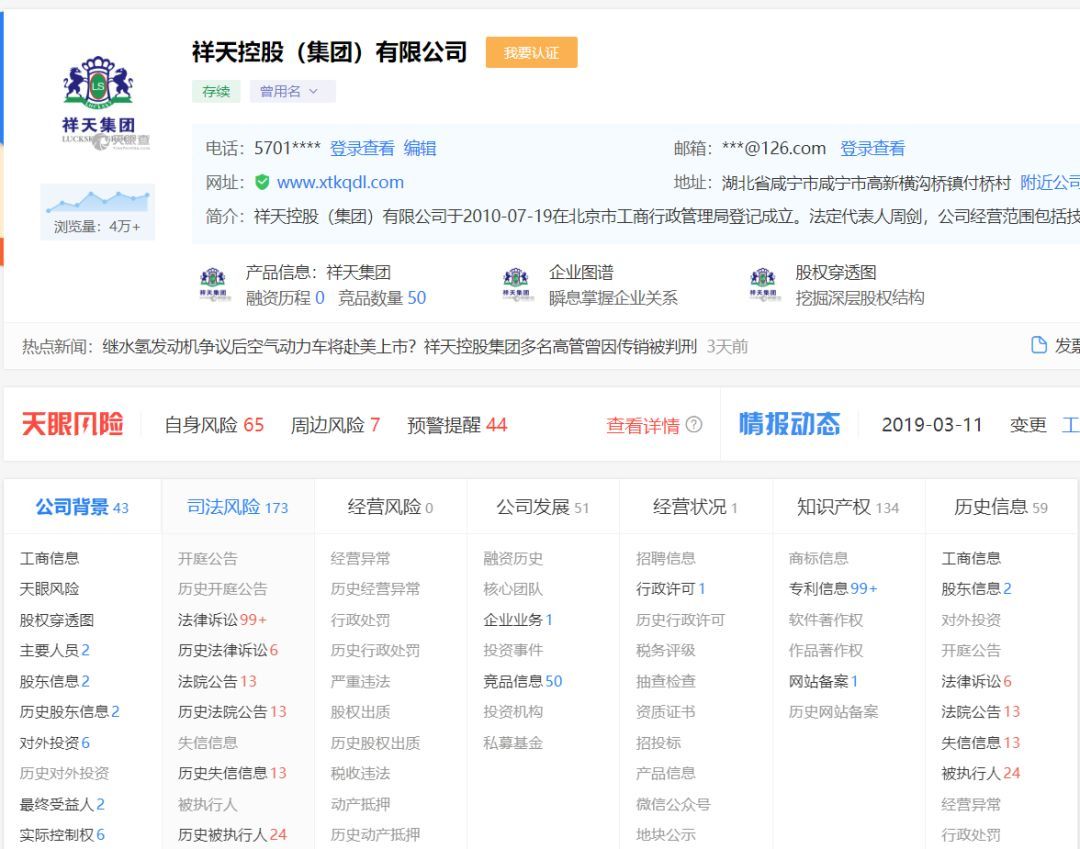Open 对外投资 6 under 公司背景

(x=54, y=743)
